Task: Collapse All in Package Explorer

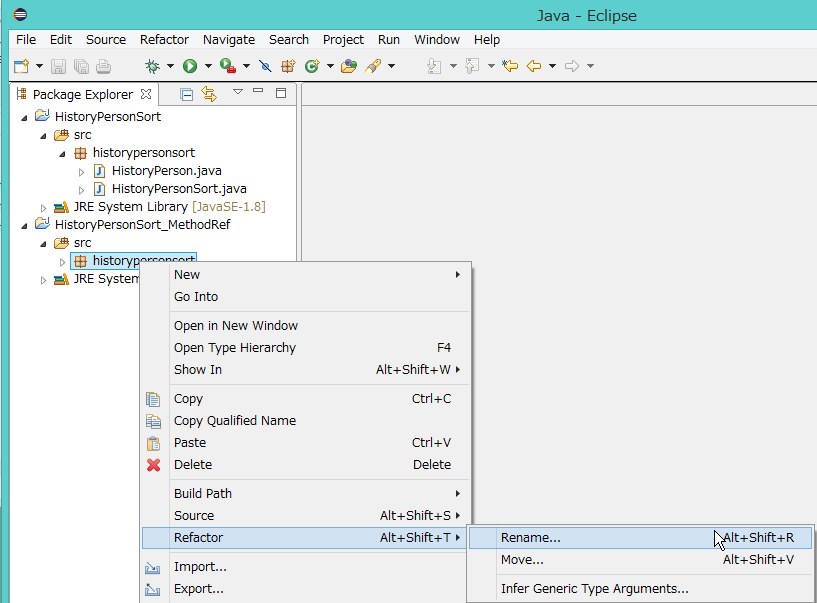Action: pos(186,94)
